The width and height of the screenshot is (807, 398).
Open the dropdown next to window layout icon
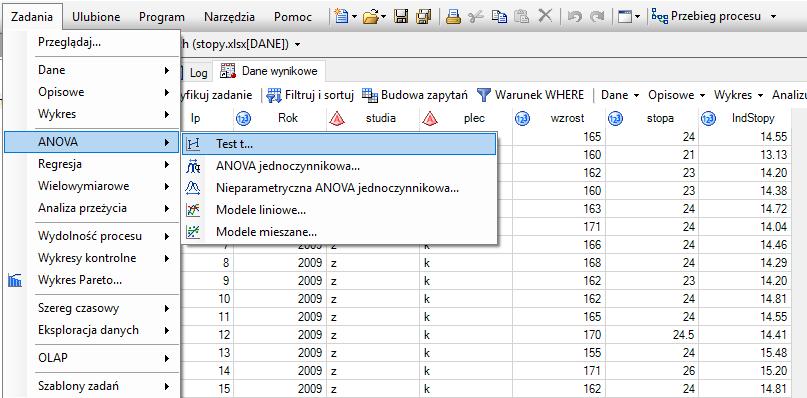tap(638, 17)
